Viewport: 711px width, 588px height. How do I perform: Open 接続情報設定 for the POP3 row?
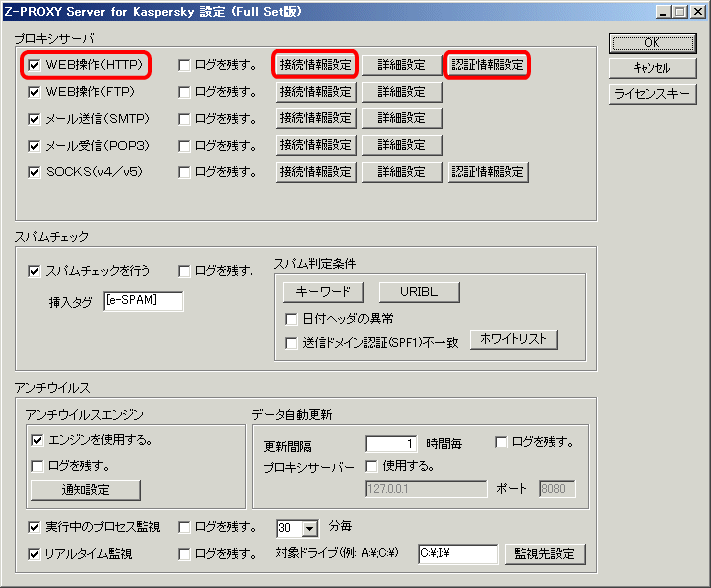[316, 145]
